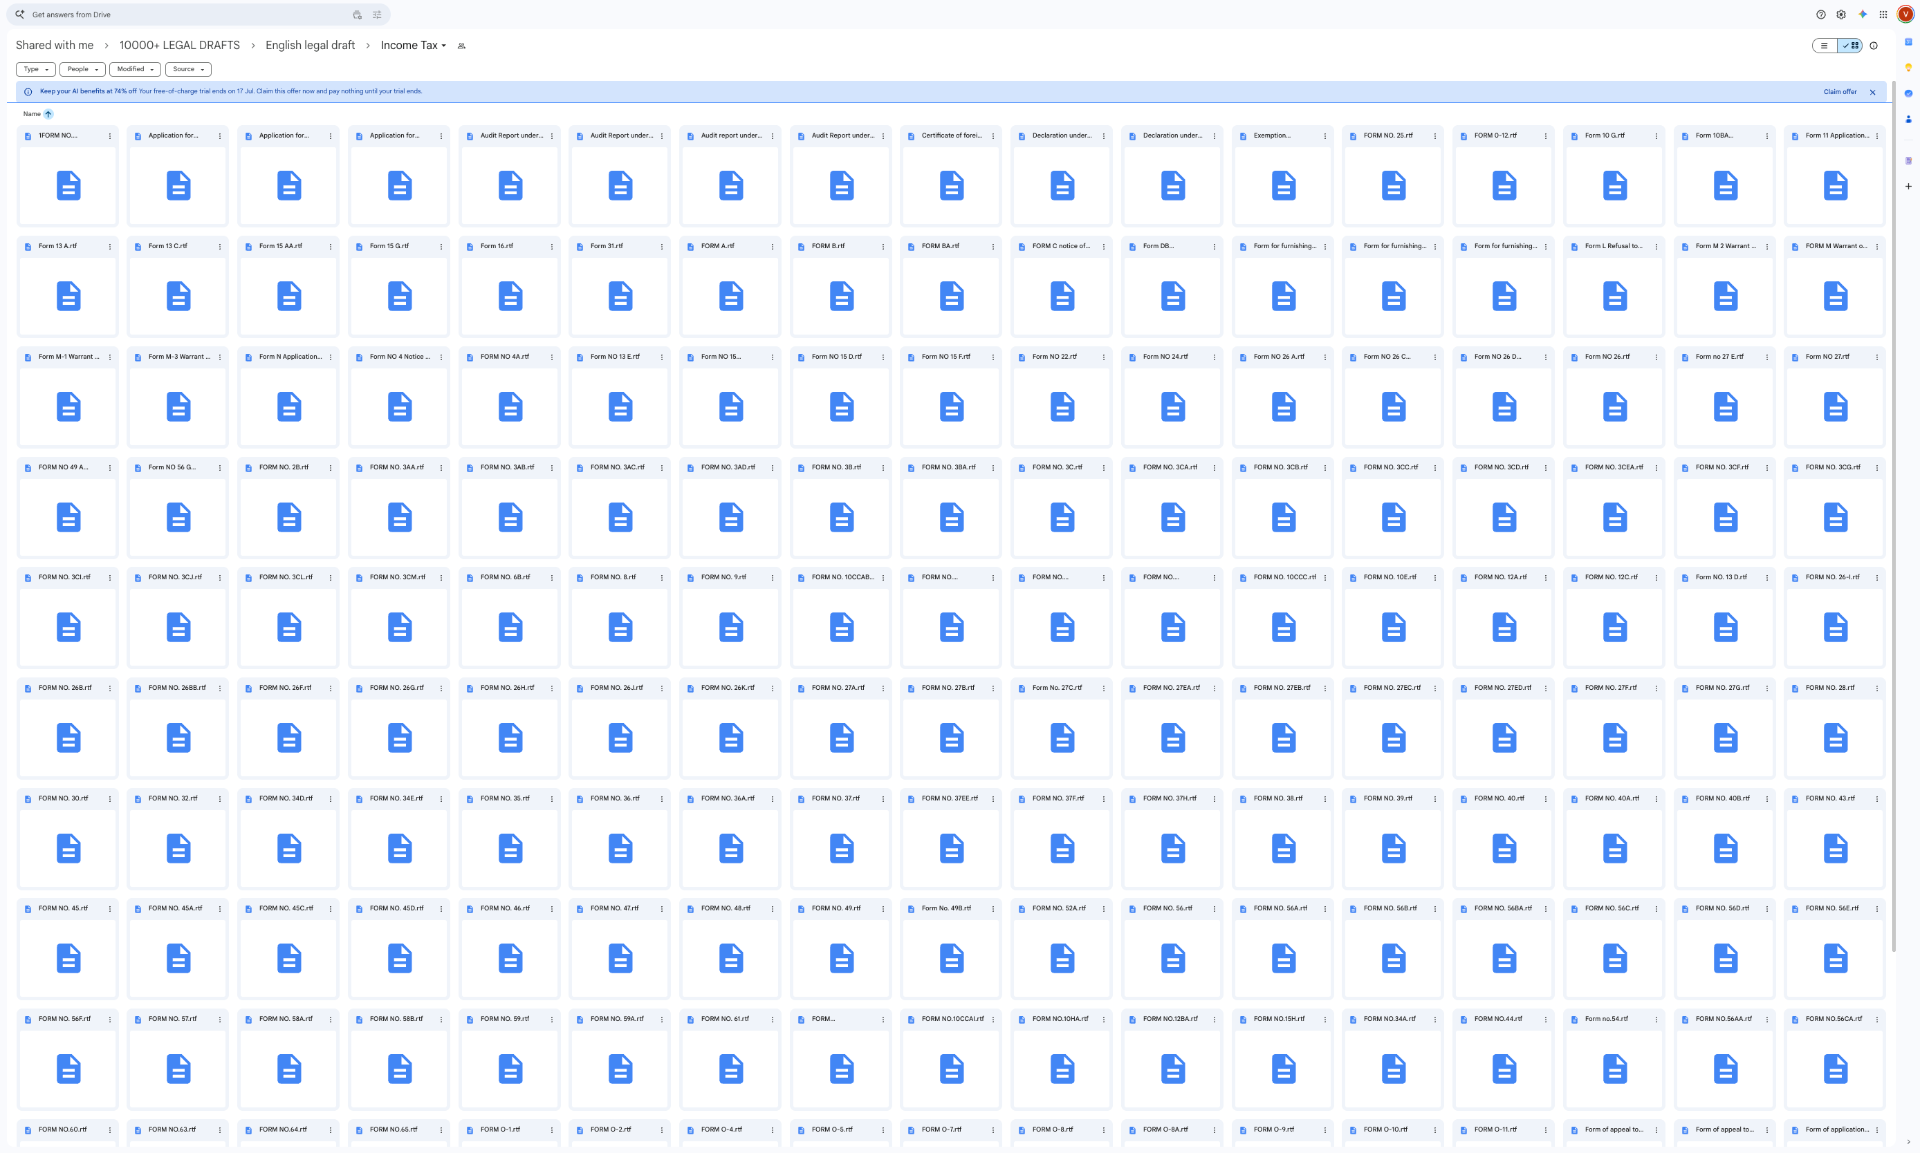This screenshot has height=1153, width=1920.
Task: Show the details info panel
Action: click(x=1874, y=46)
